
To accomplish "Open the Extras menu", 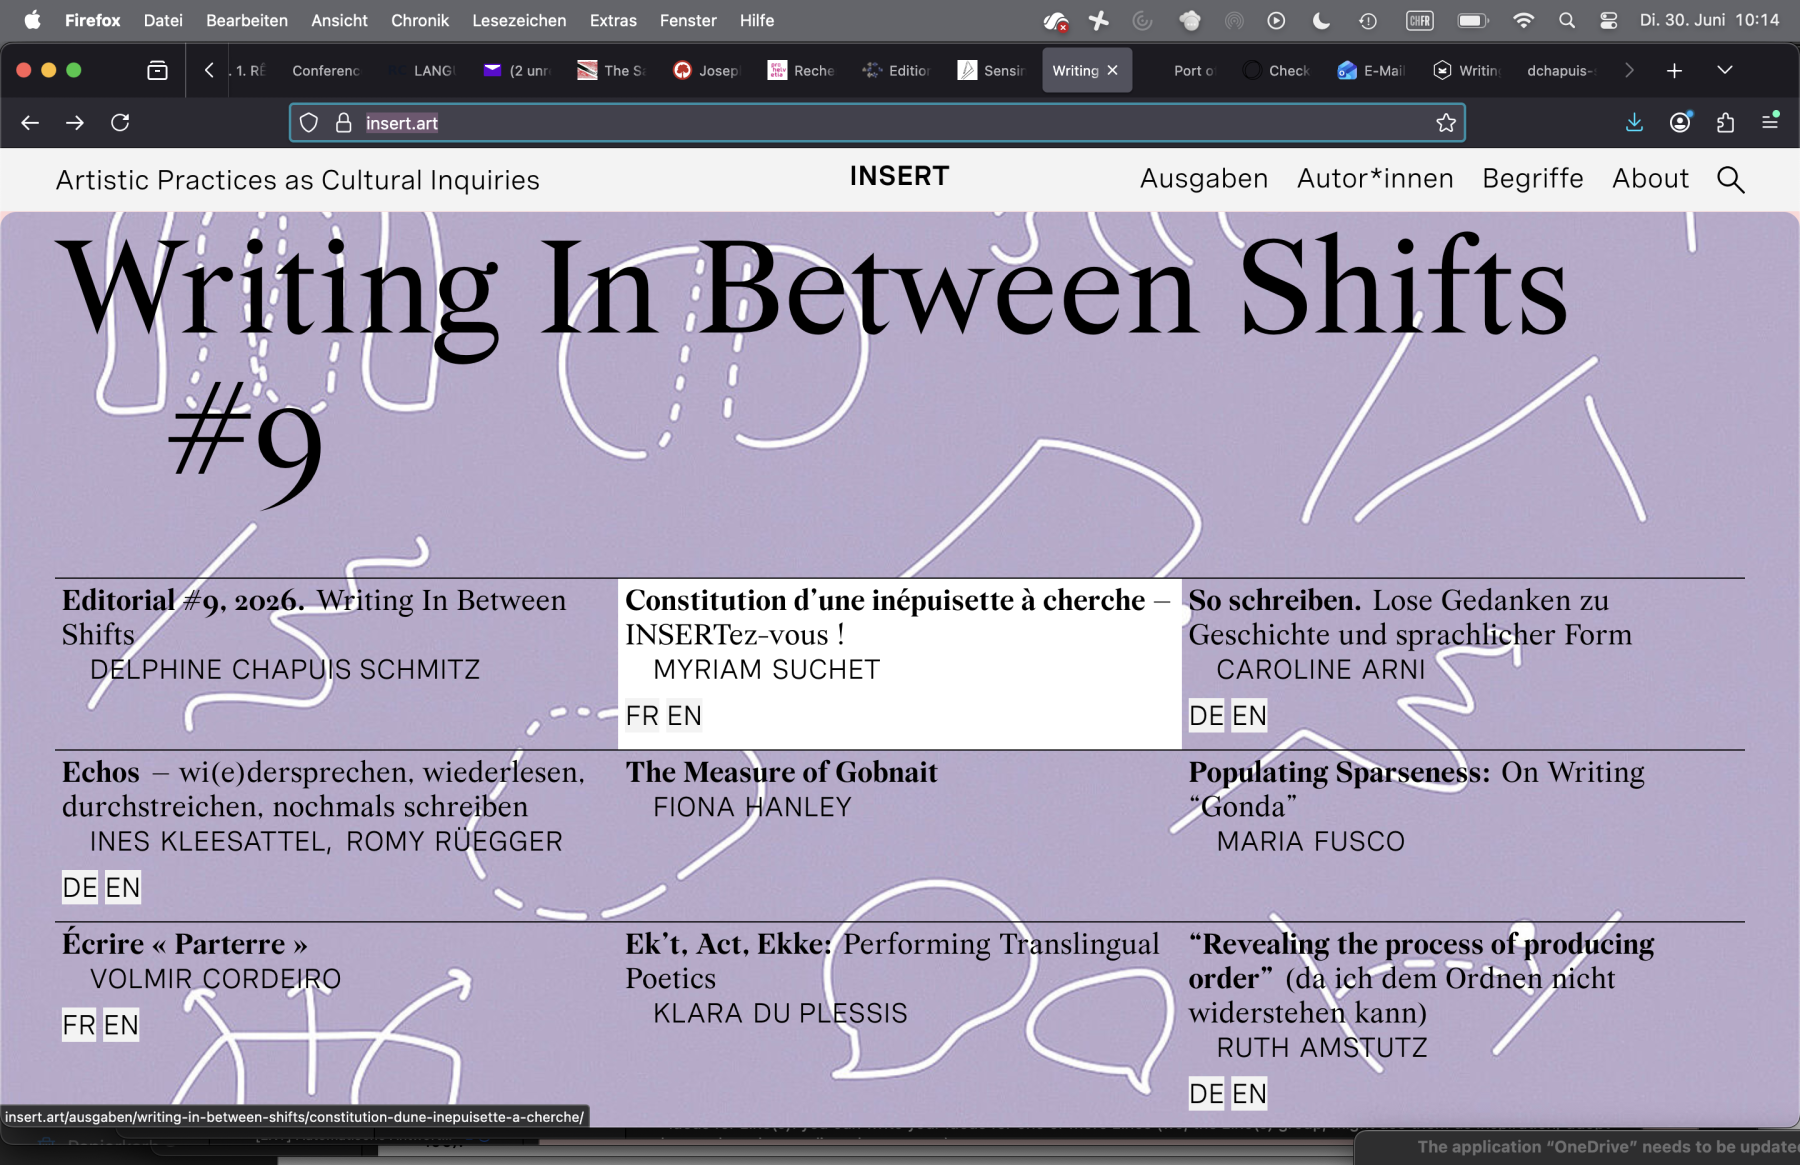I will tap(613, 20).
